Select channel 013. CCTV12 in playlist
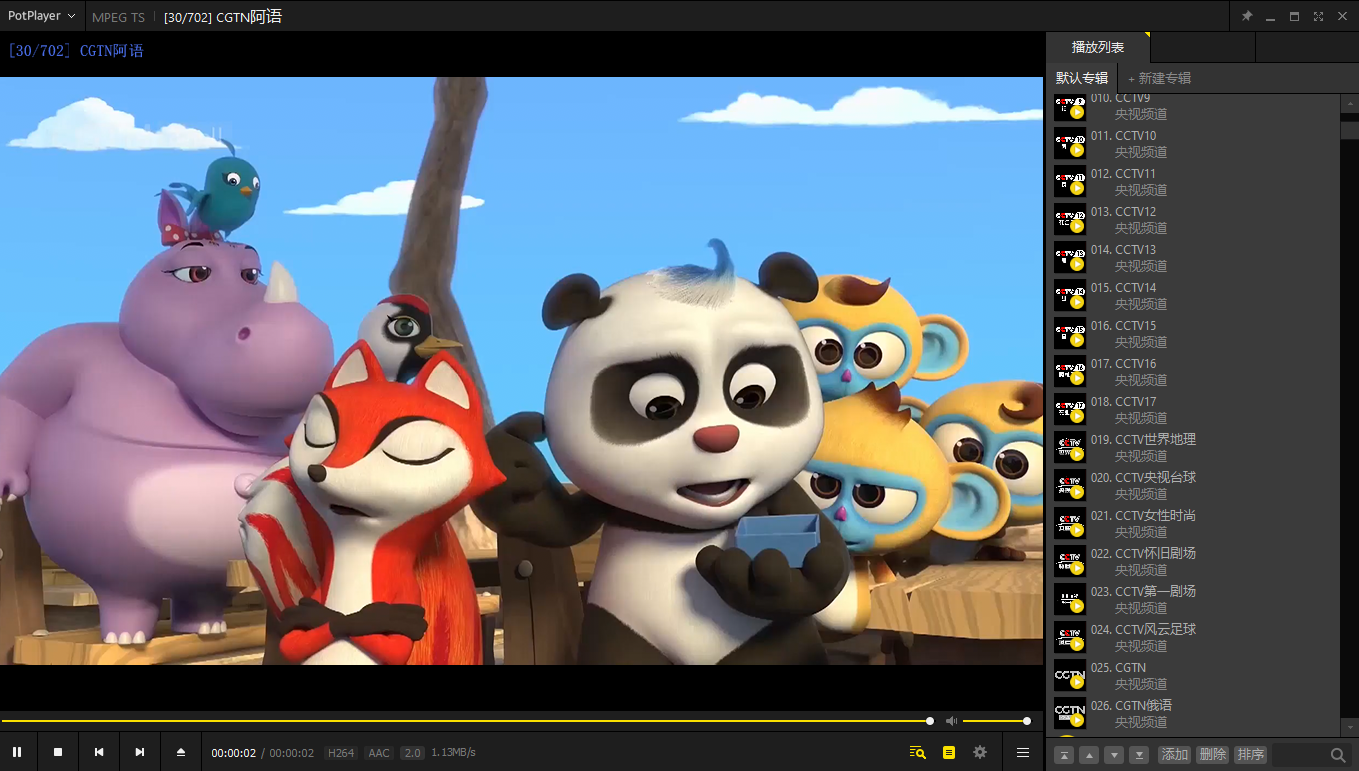This screenshot has width=1359, height=771. click(x=1193, y=220)
